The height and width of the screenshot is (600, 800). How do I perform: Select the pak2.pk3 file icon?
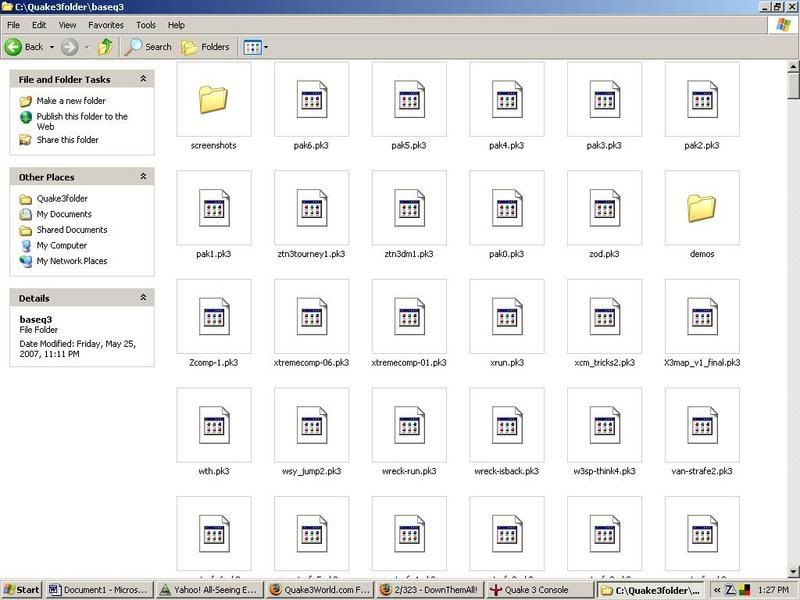pyautogui.click(x=702, y=99)
